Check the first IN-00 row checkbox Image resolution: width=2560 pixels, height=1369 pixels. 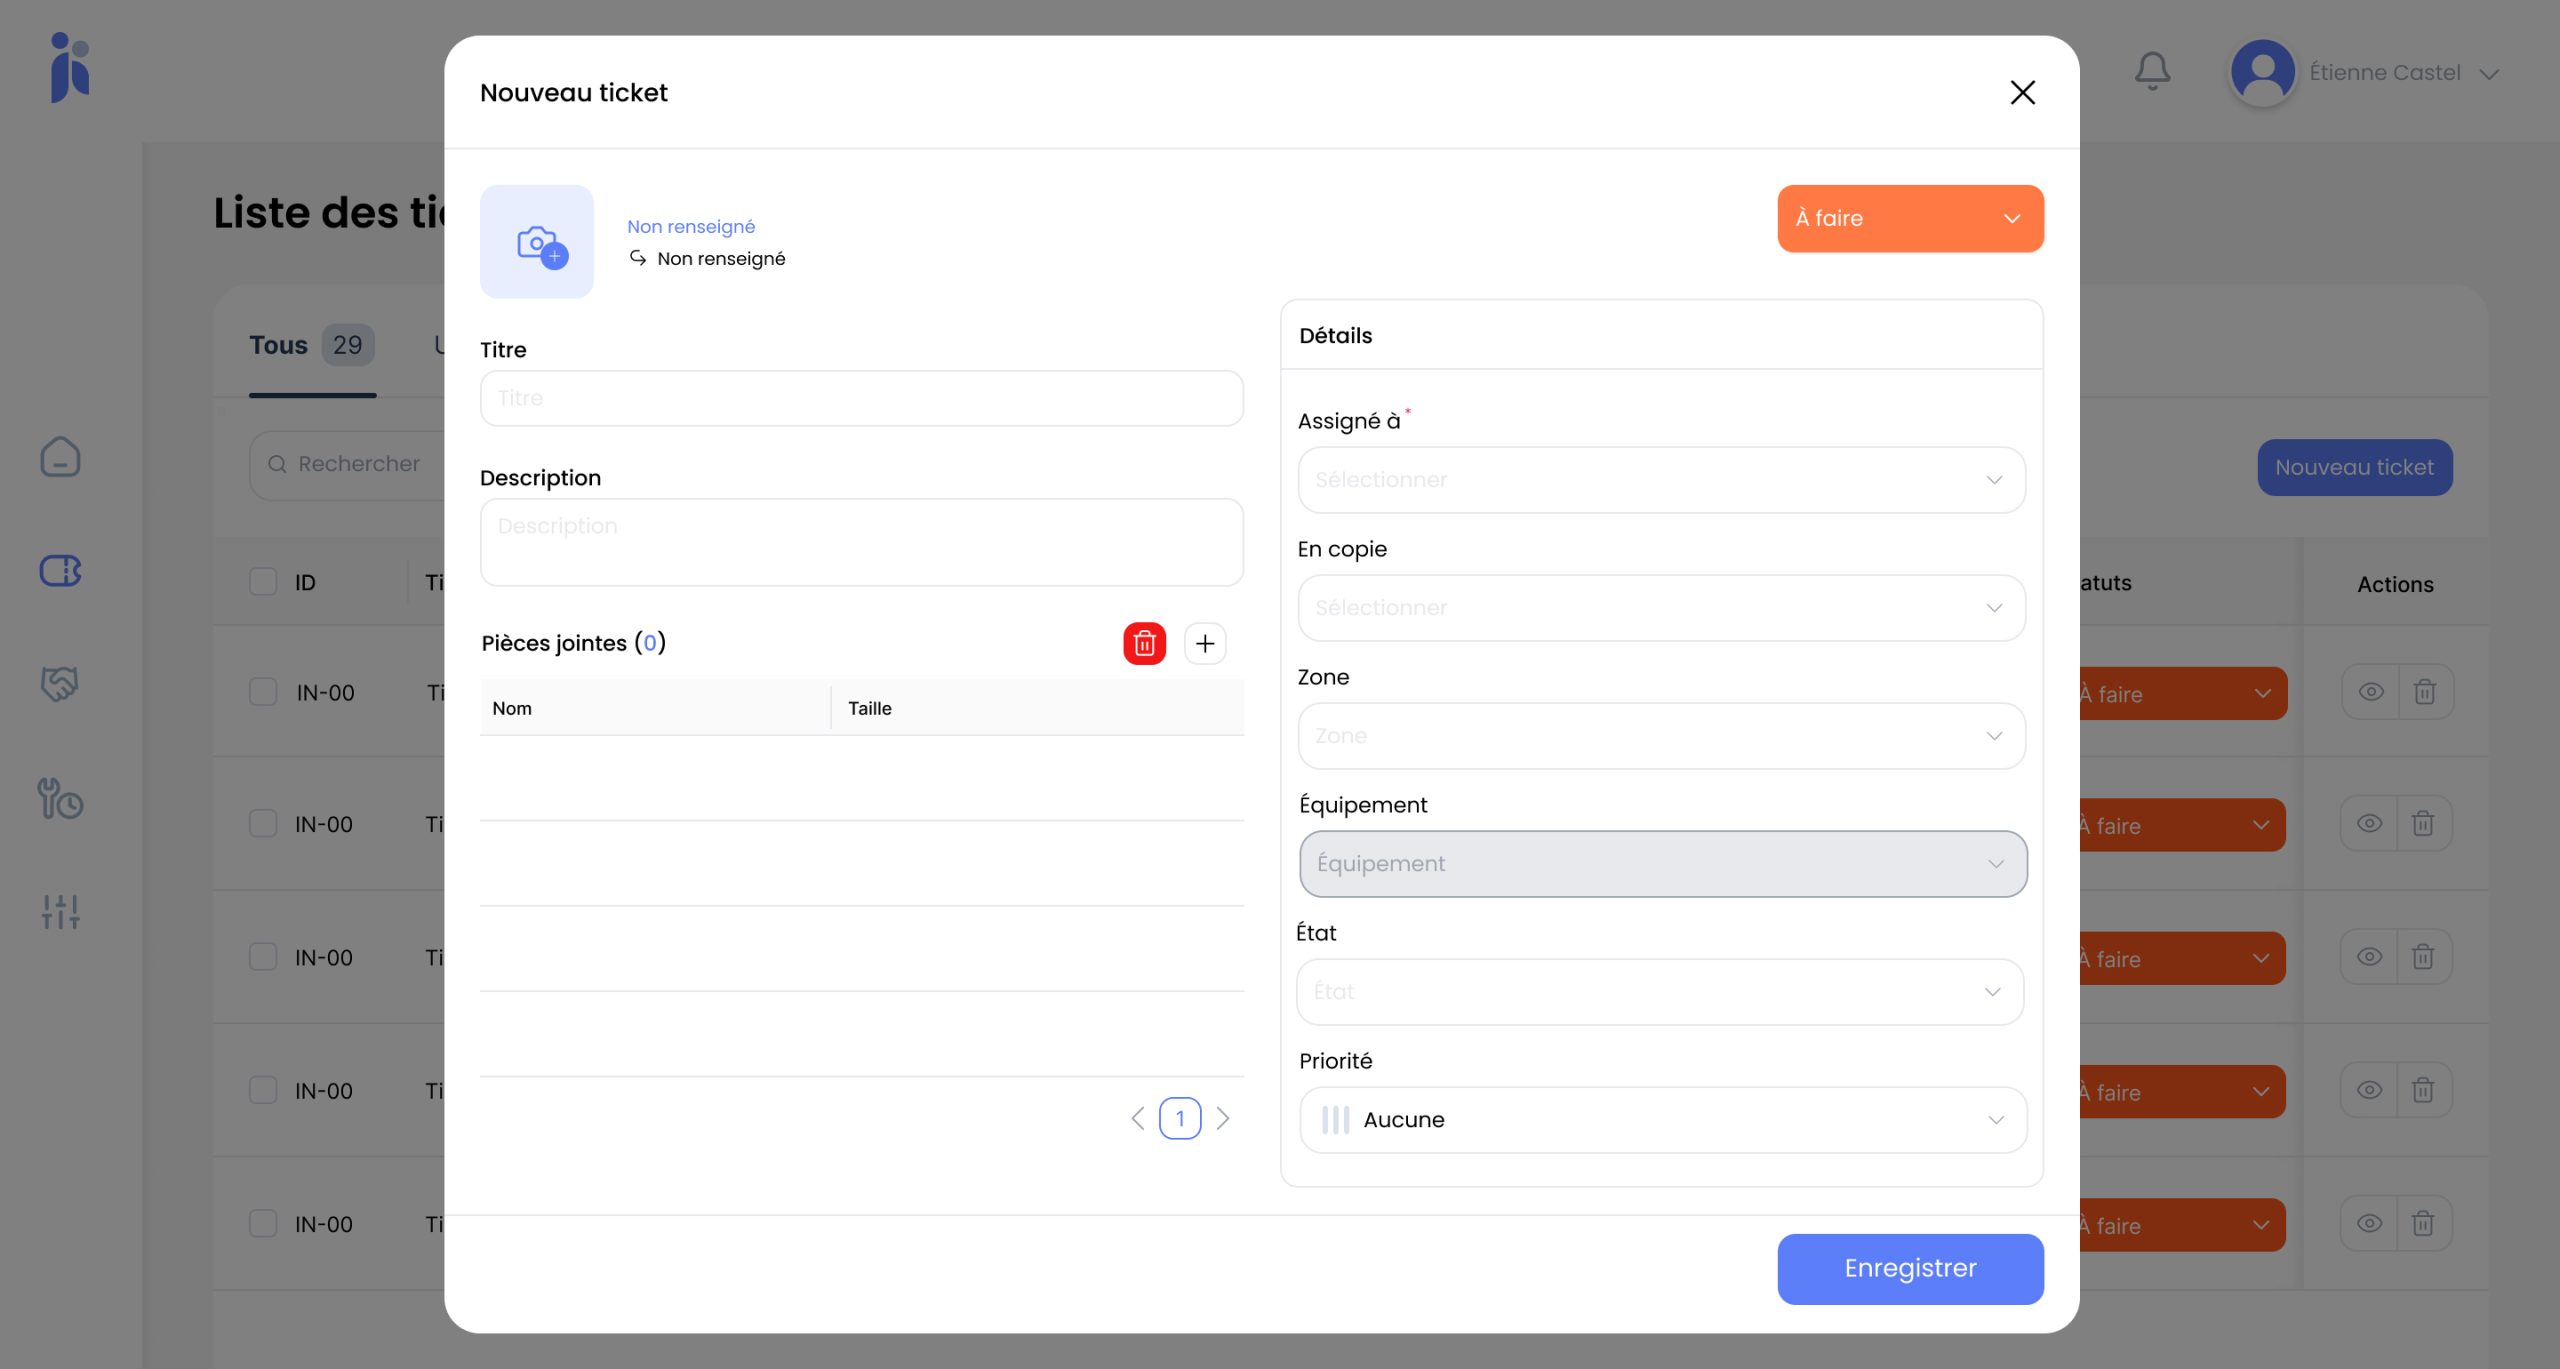[263, 692]
